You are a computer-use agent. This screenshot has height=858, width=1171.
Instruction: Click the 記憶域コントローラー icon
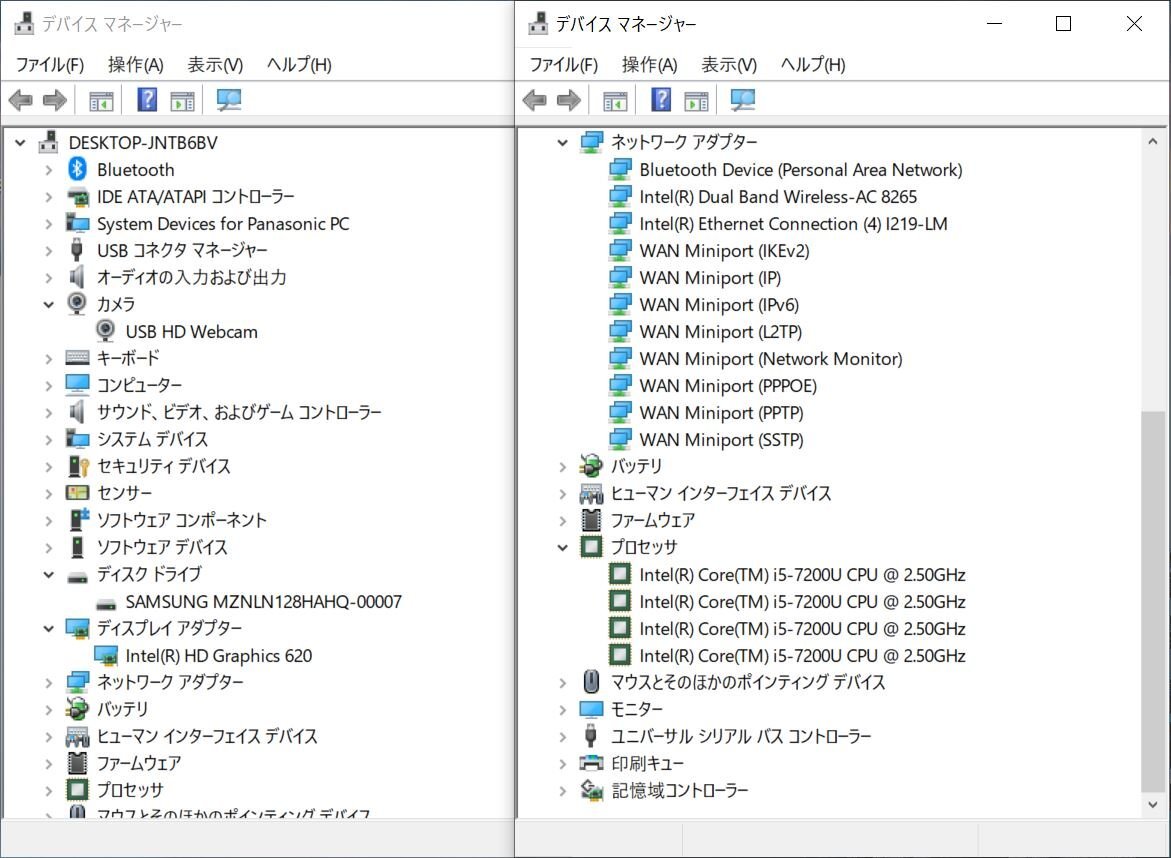(x=591, y=790)
